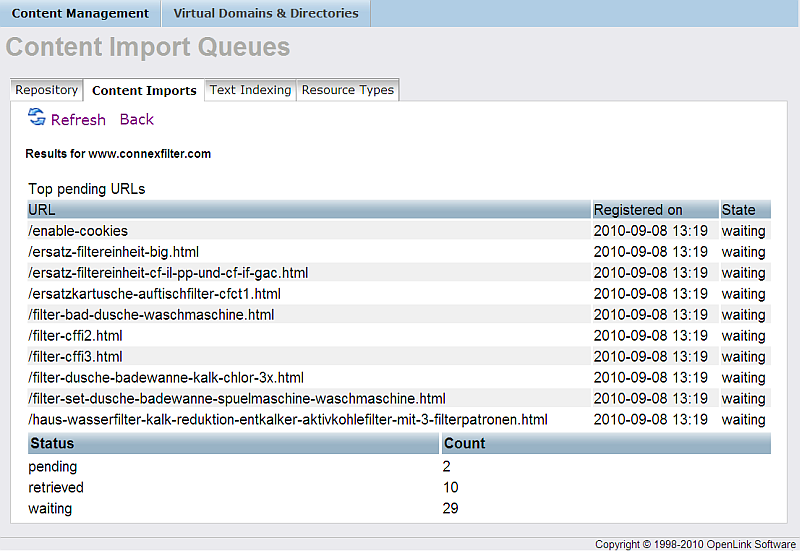This screenshot has width=800, height=551.
Task: Click the /filter-cffi2.html URL entry
Action: 76,336
